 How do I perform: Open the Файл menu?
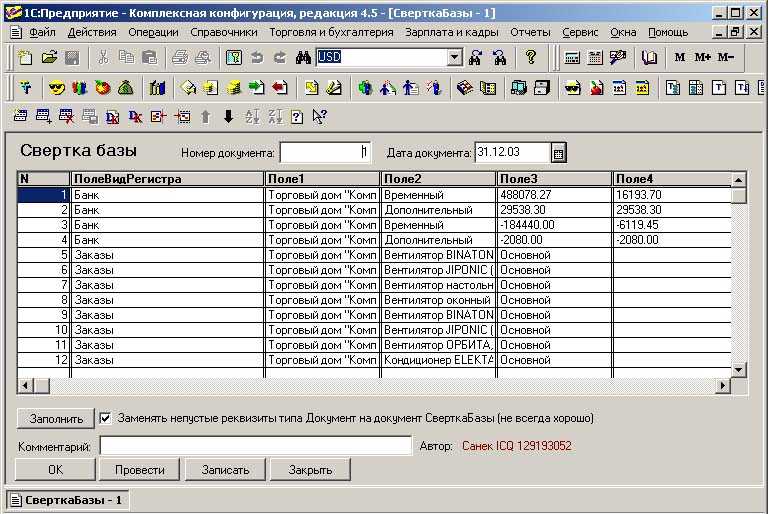[42, 32]
